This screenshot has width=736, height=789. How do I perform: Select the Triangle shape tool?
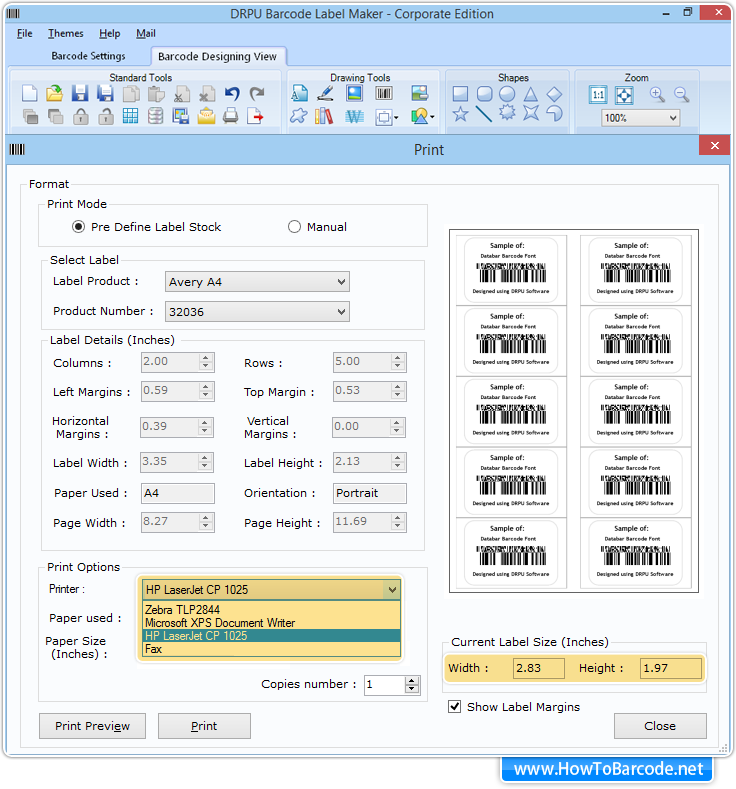click(530, 94)
